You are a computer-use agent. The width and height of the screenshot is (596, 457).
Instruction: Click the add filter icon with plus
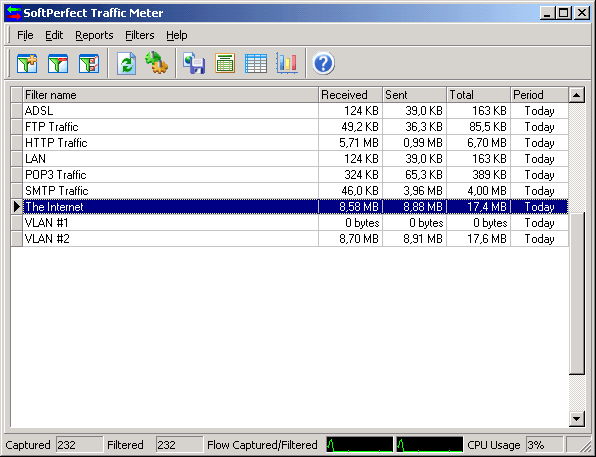(27, 63)
